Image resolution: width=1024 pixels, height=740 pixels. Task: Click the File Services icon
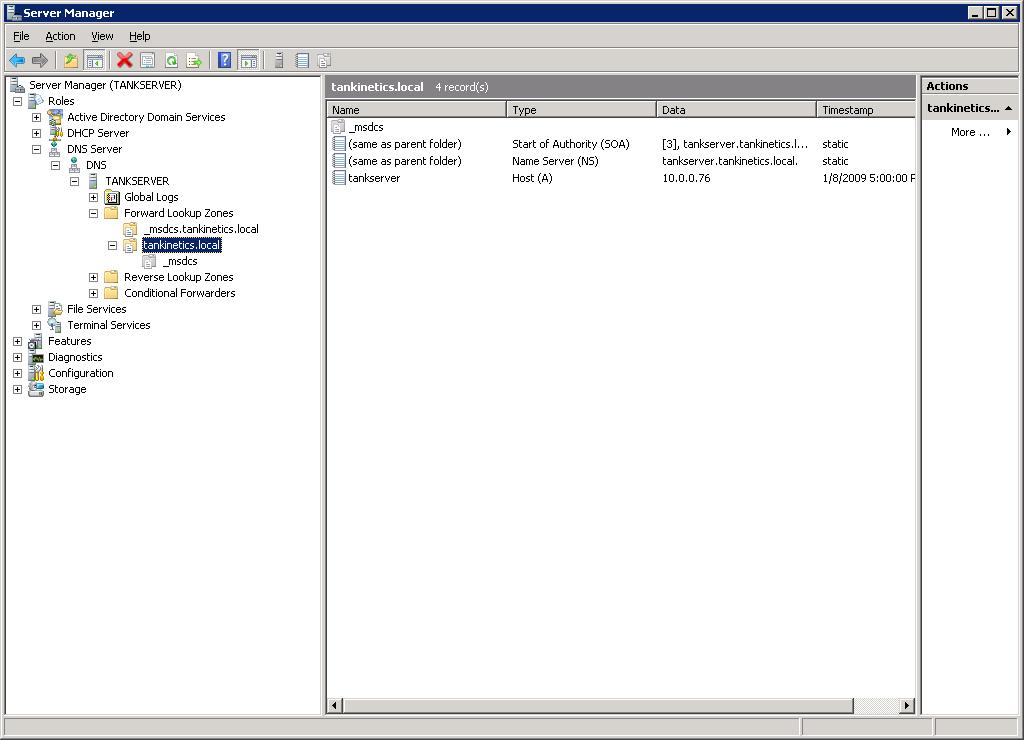pos(55,309)
